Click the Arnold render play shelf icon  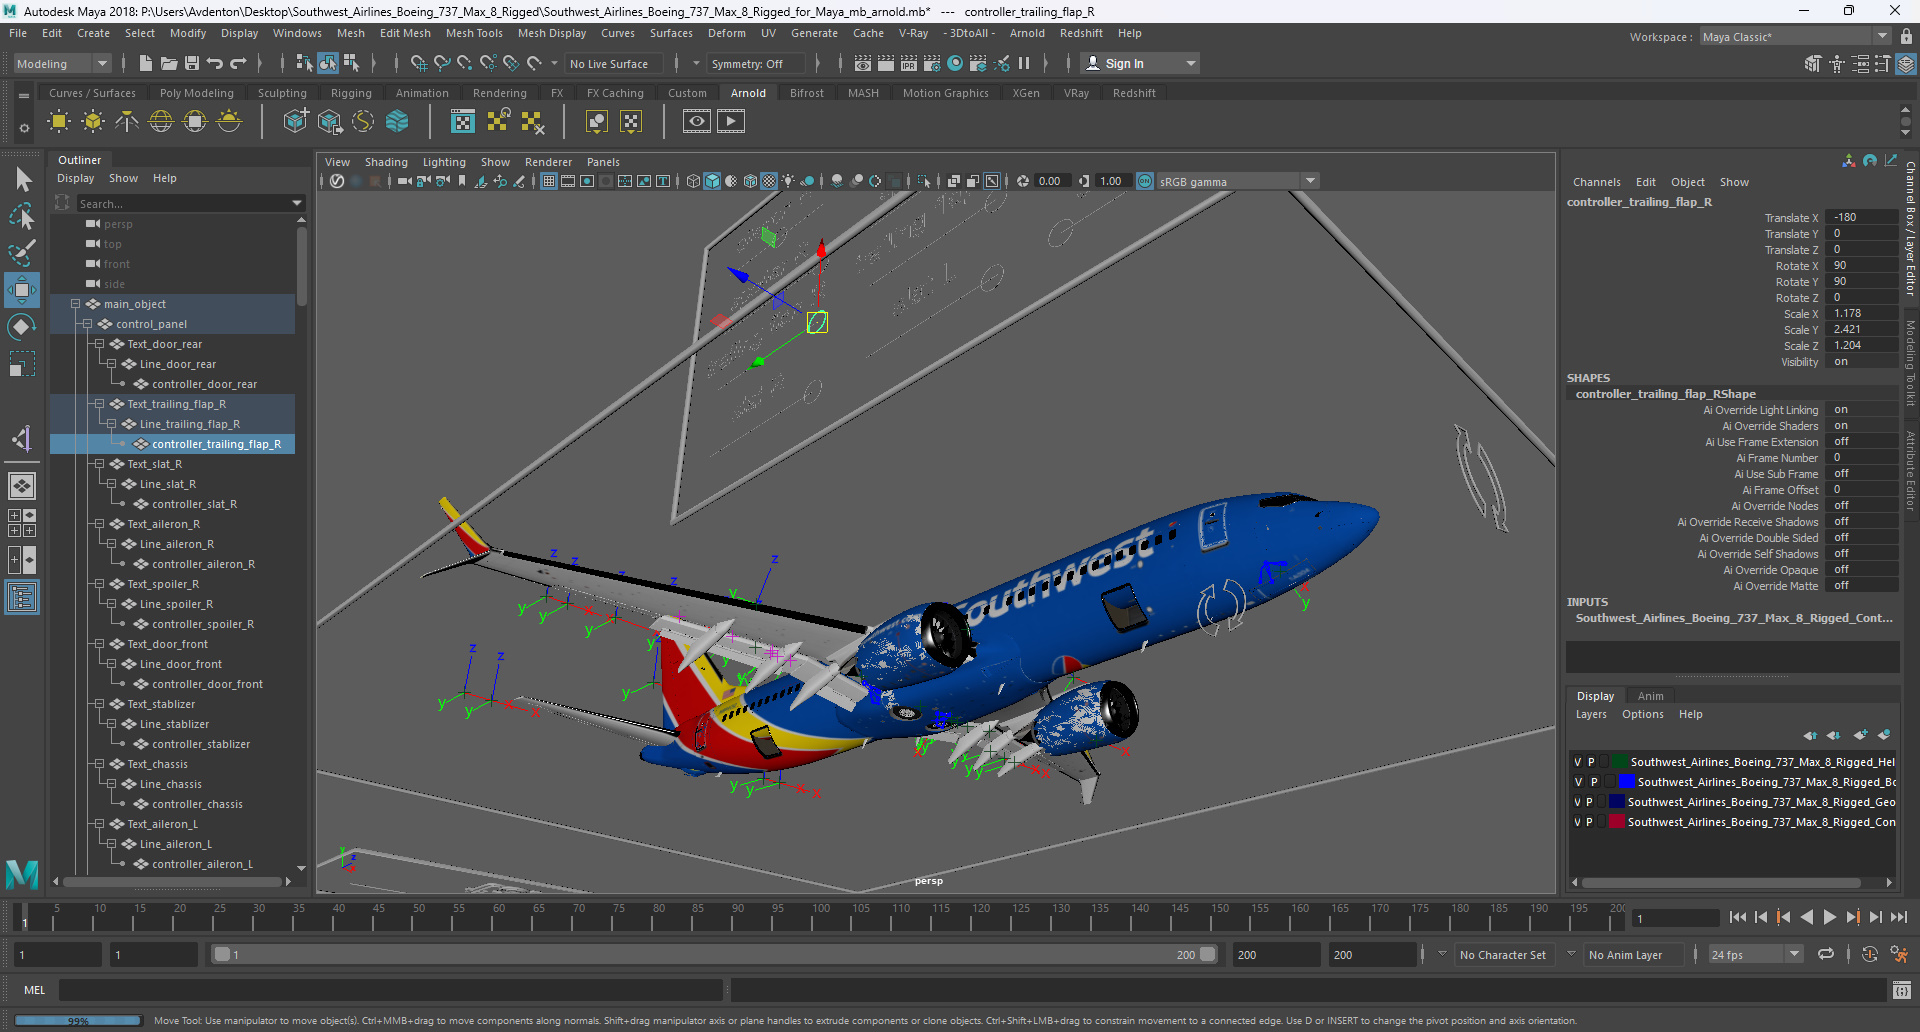point(731,122)
